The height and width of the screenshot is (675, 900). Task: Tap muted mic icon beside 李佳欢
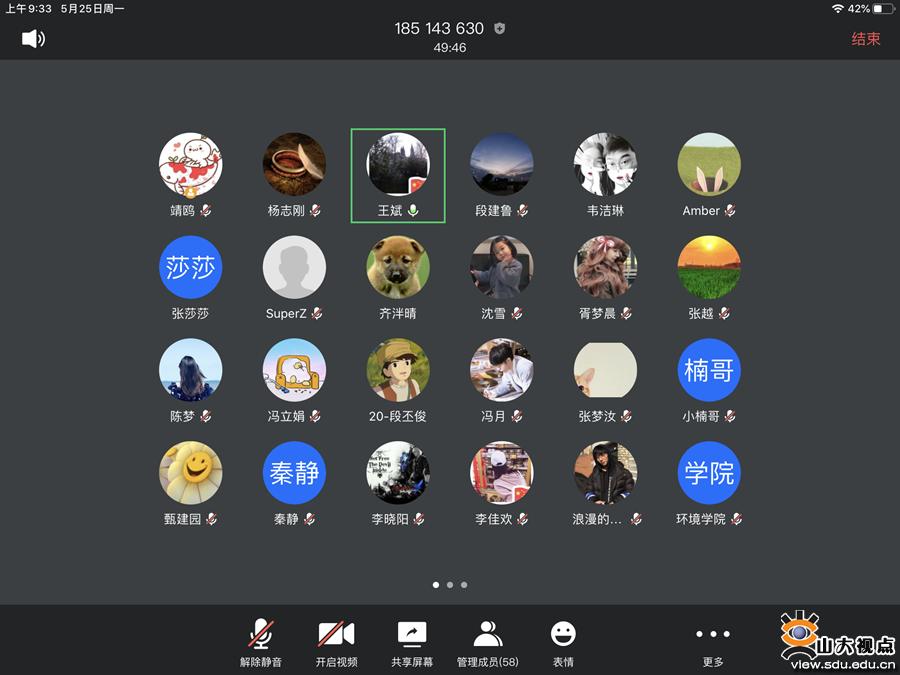(x=522, y=519)
